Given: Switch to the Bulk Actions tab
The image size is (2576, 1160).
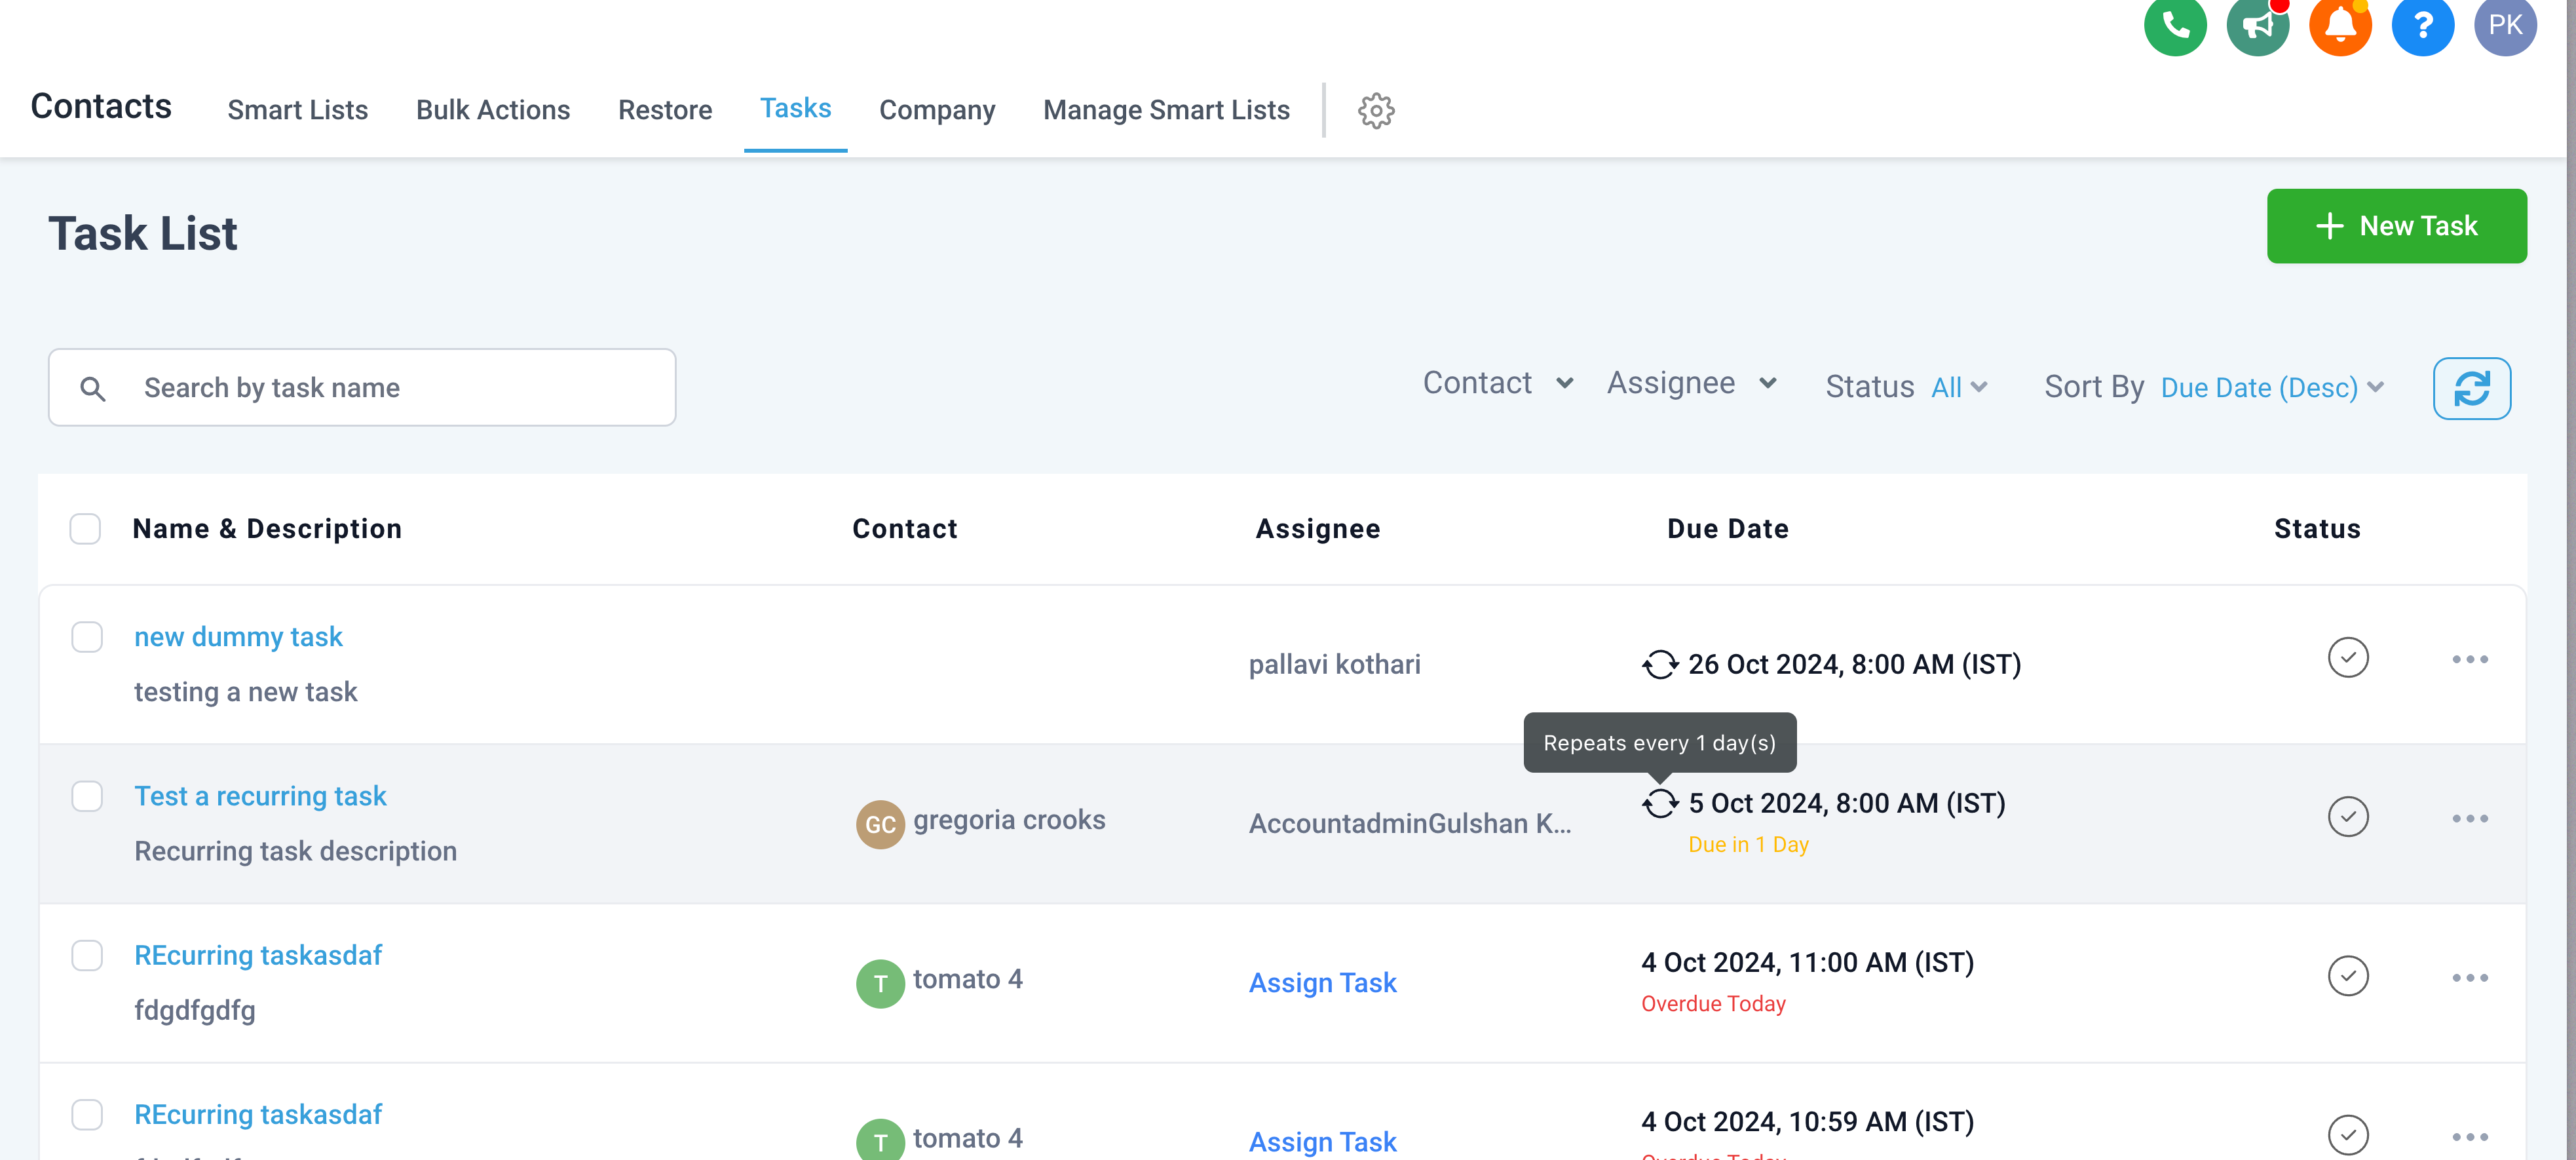Looking at the screenshot, I should (493, 110).
